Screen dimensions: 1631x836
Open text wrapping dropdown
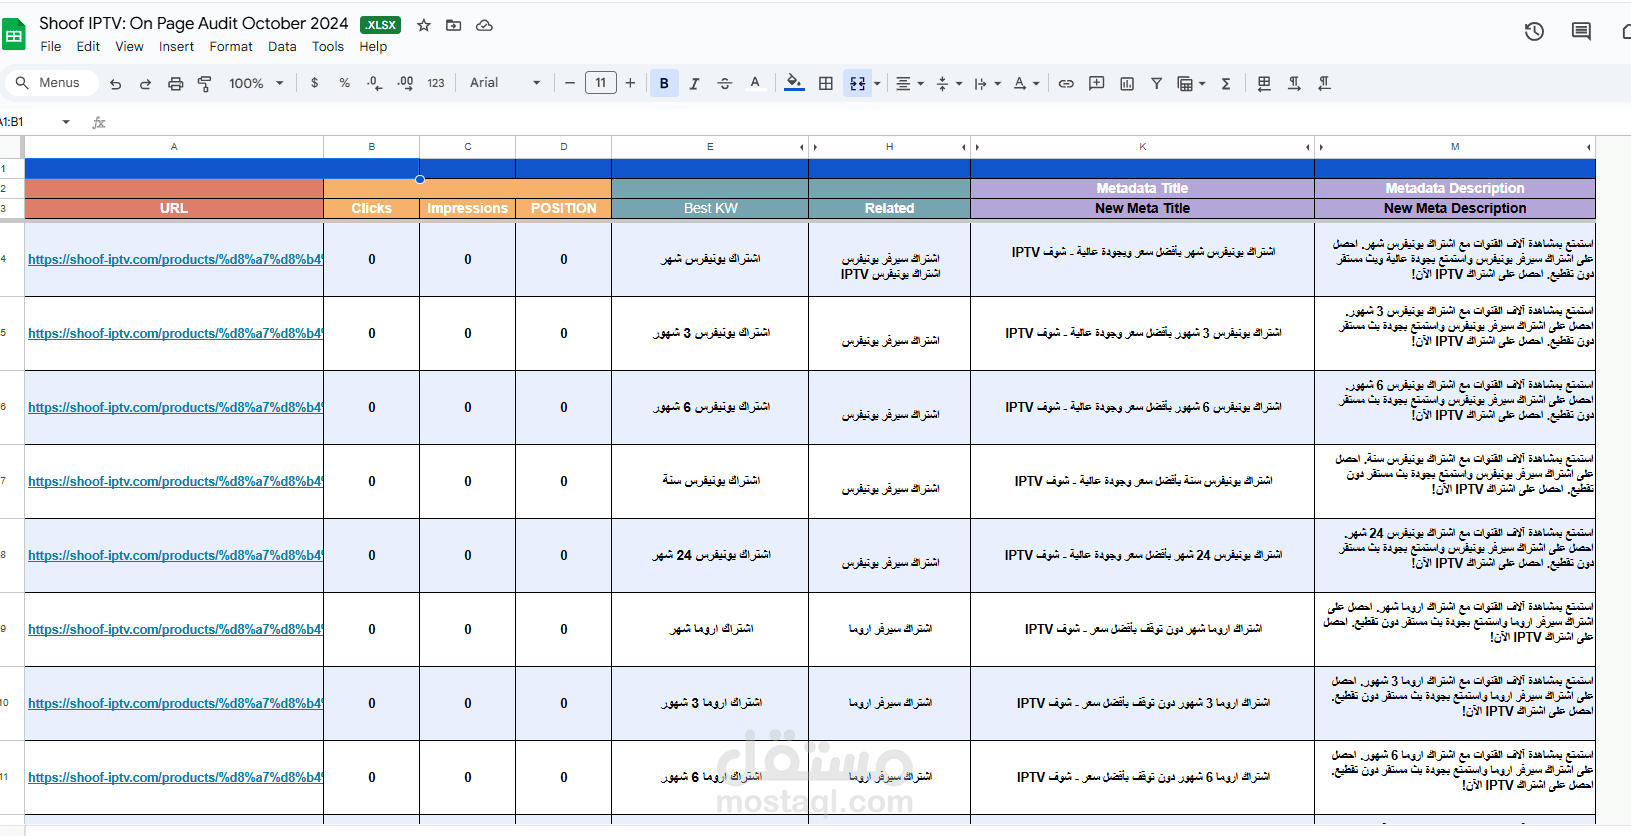click(987, 84)
